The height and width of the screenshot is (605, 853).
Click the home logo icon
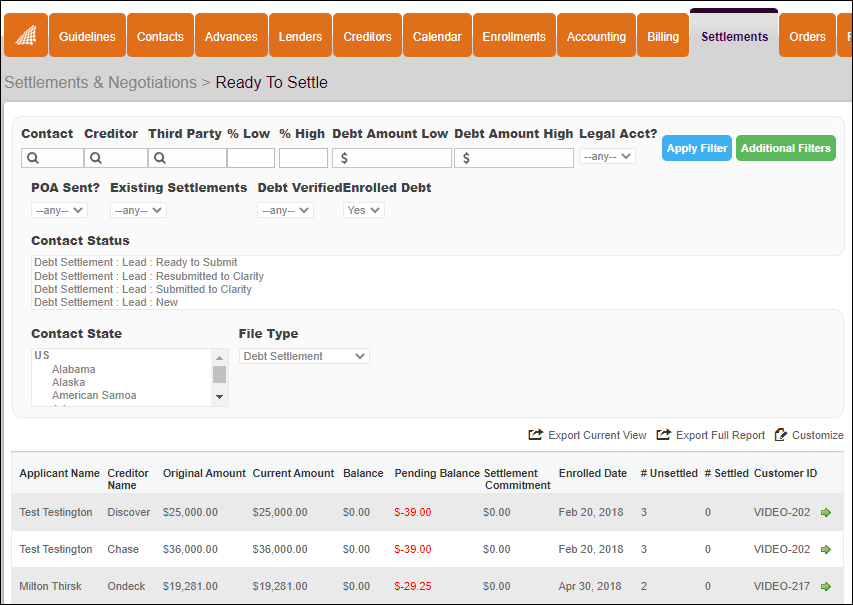pyautogui.click(x=25, y=36)
